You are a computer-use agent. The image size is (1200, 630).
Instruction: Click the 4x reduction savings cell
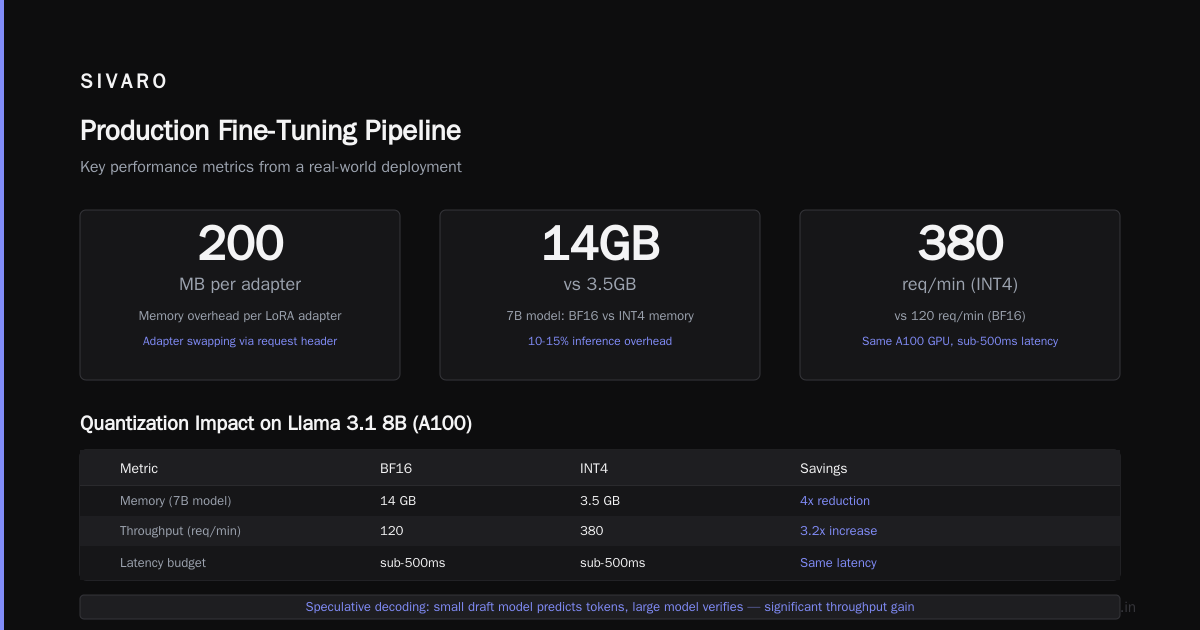point(835,501)
